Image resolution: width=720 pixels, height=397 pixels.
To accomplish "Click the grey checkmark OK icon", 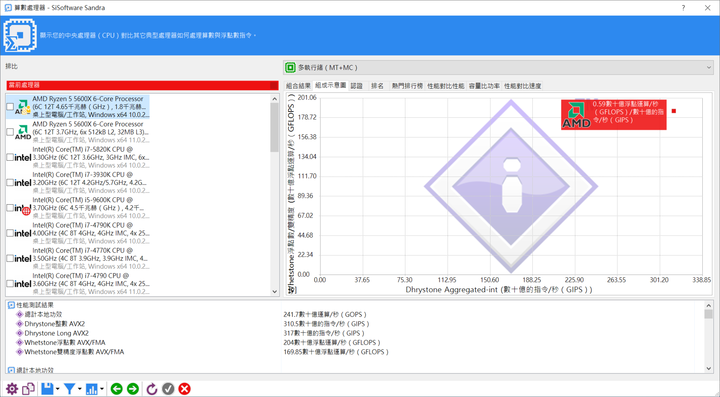I will [168, 389].
